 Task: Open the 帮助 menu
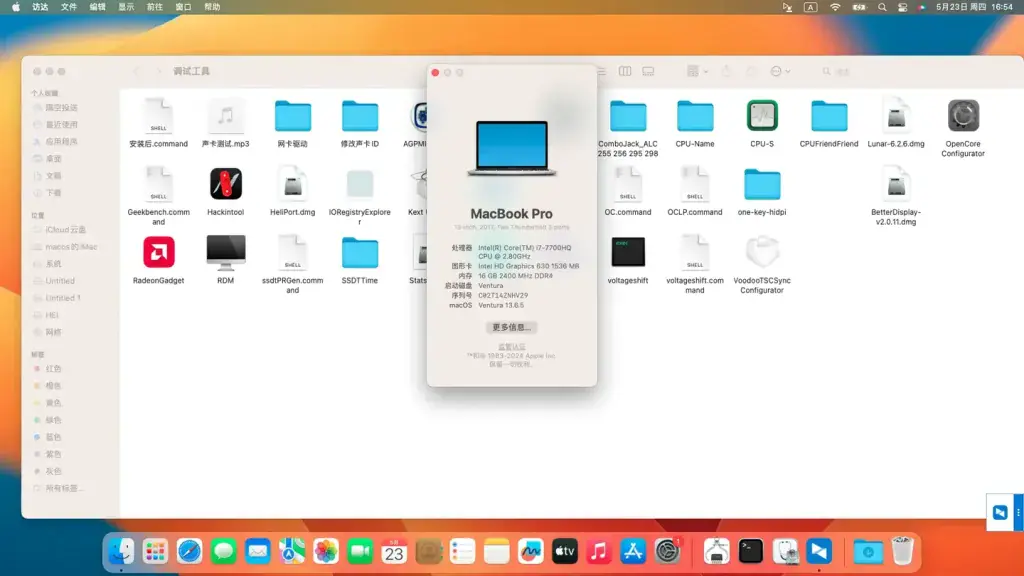click(x=212, y=7)
